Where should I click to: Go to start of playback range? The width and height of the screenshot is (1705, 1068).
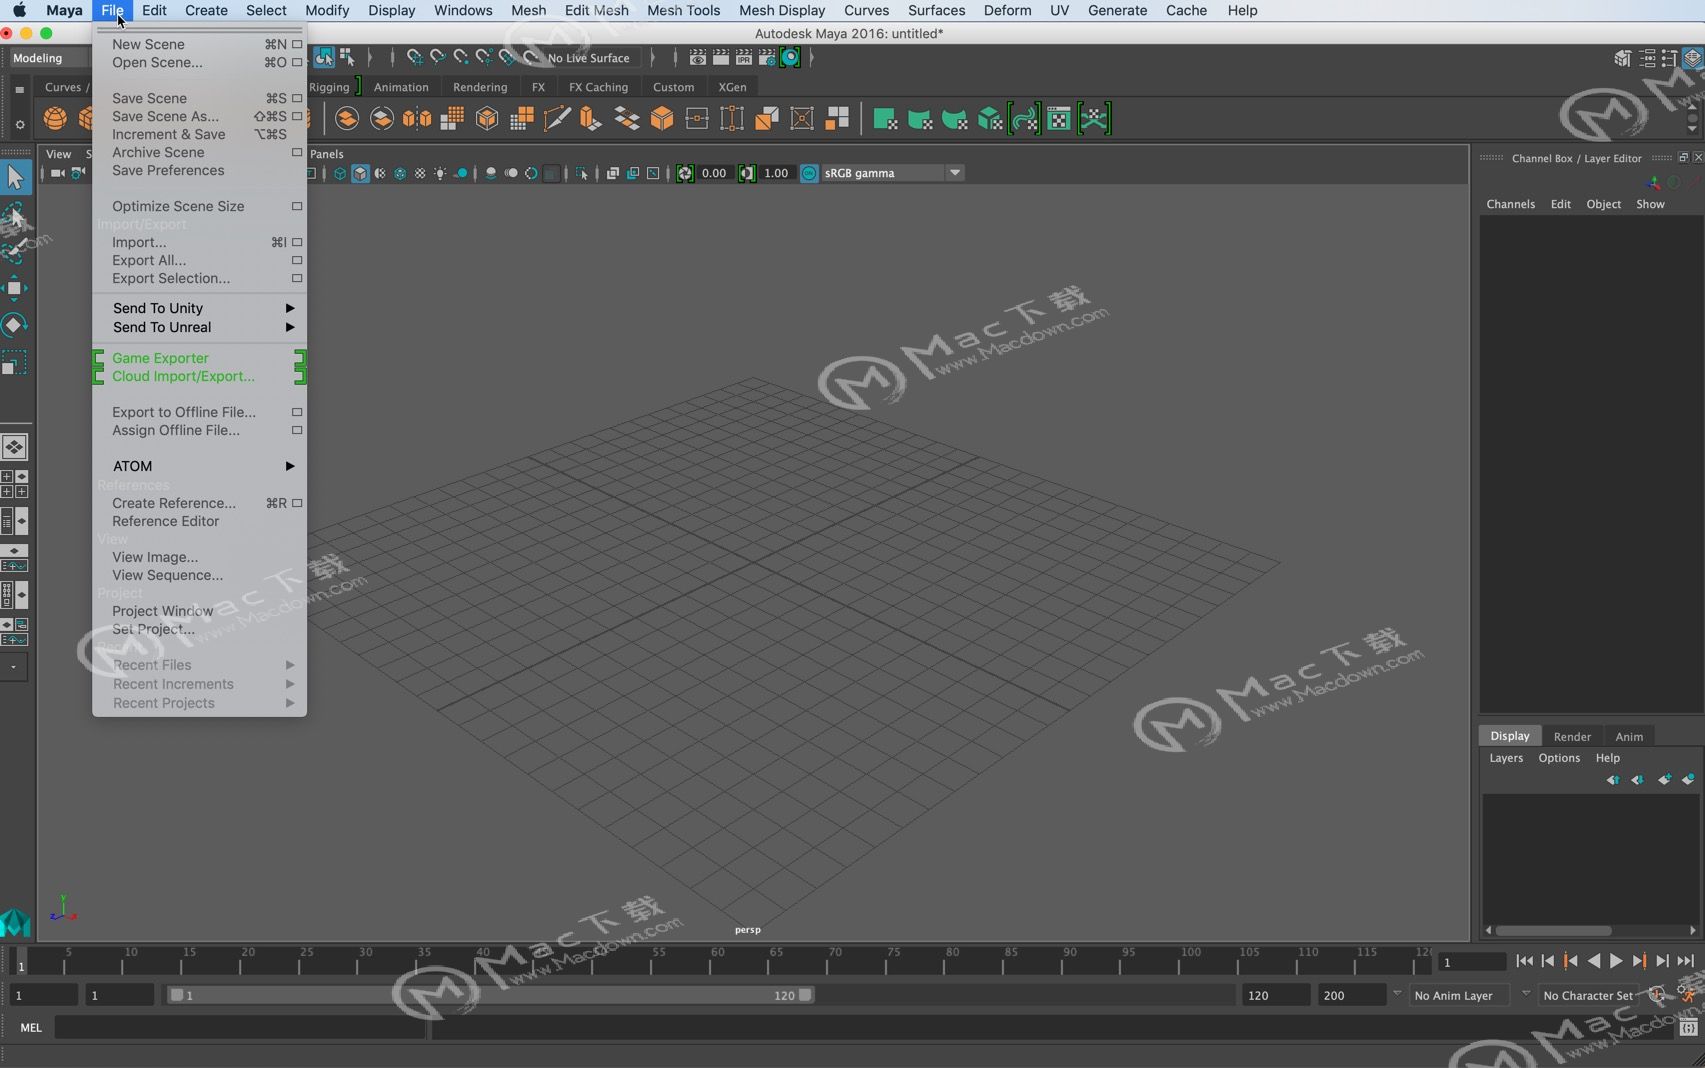(1525, 961)
